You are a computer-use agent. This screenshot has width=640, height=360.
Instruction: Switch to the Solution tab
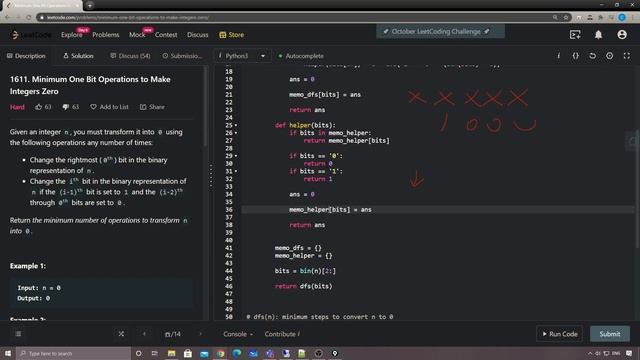click(78, 56)
